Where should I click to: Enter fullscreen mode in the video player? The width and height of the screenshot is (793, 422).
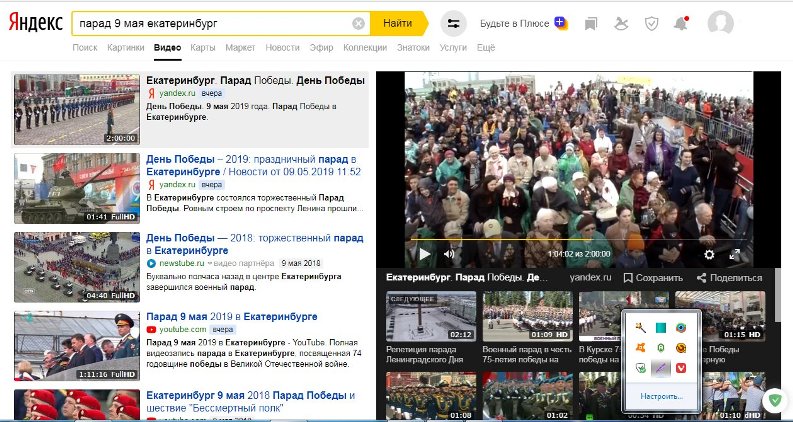[x=735, y=254]
